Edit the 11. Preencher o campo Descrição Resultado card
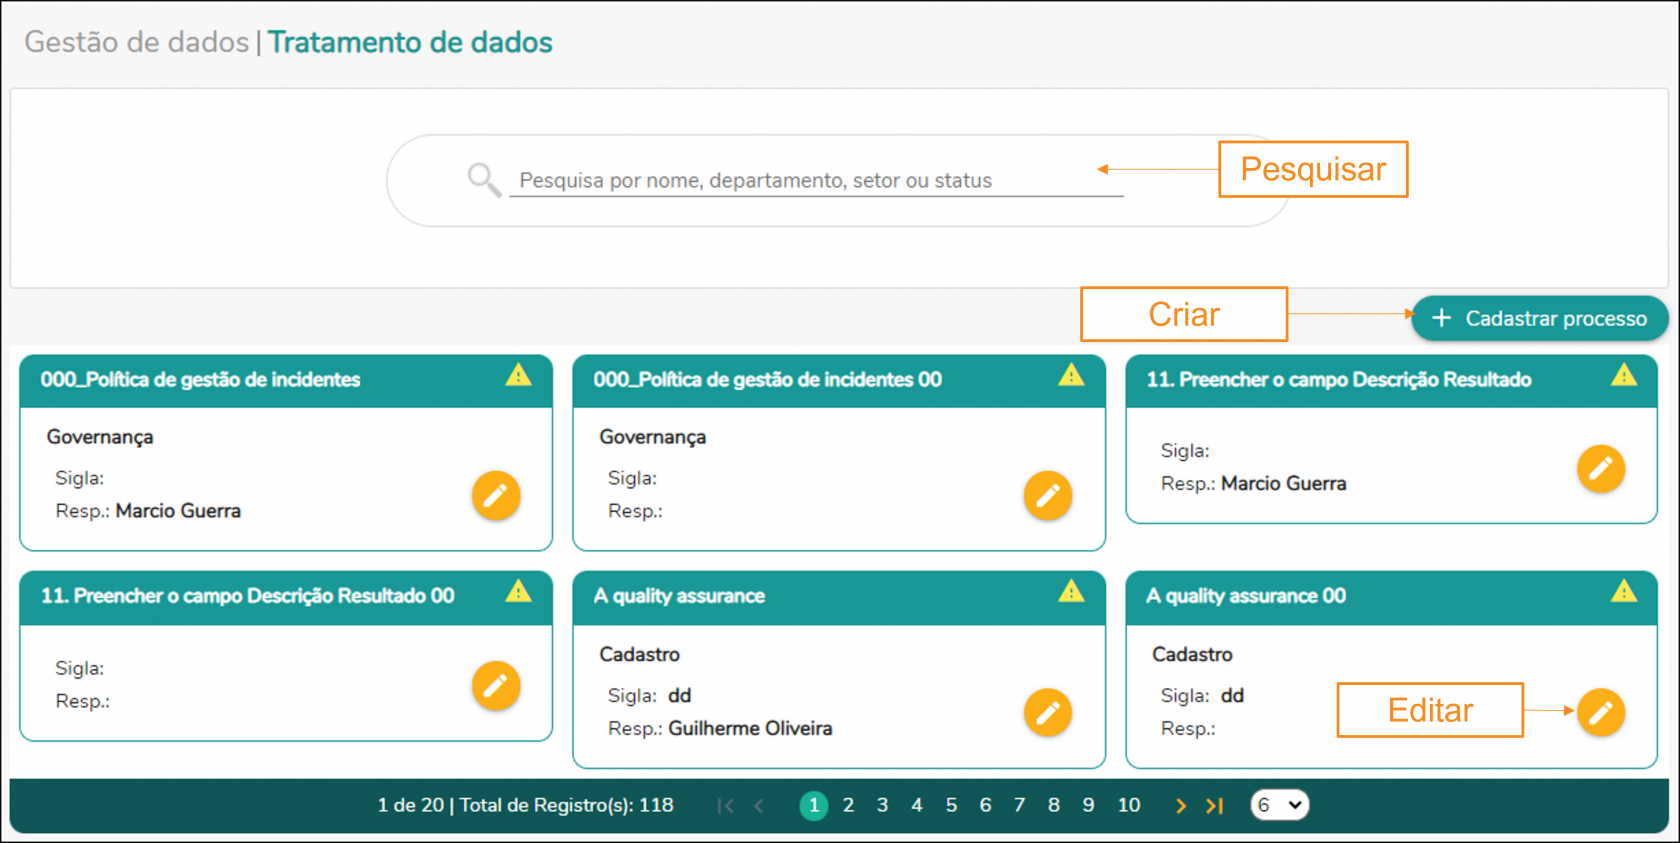1680x843 pixels. 1601,468
